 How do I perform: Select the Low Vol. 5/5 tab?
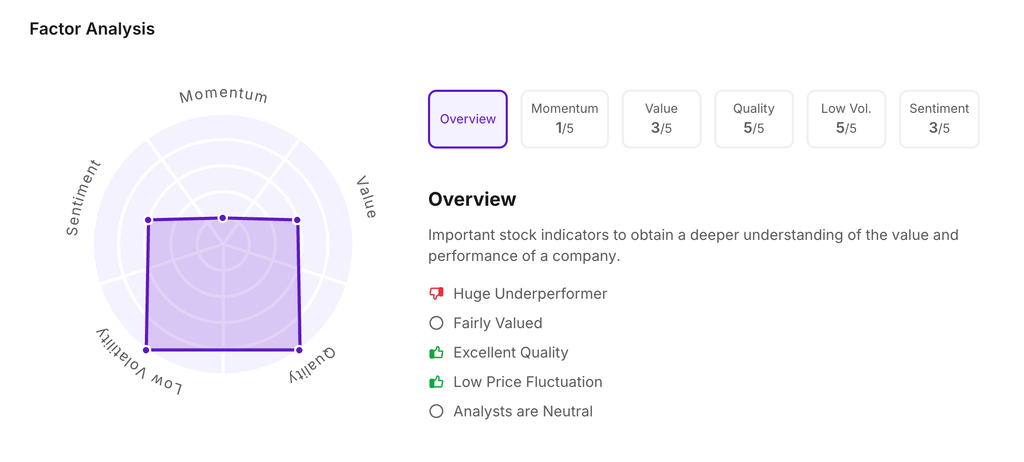[x=846, y=119]
